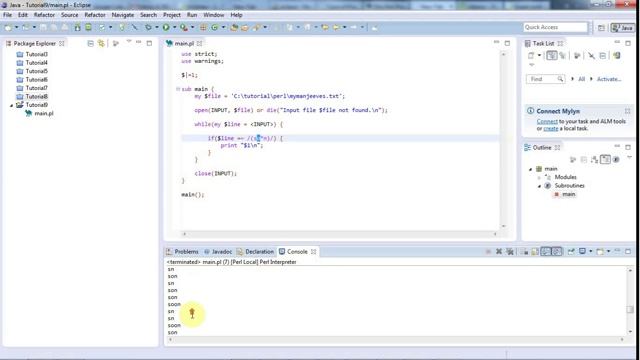Click the New Java Class green icon
The width and height of the screenshot is (640, 360).
pyautogui.click(x=215, y=27)
